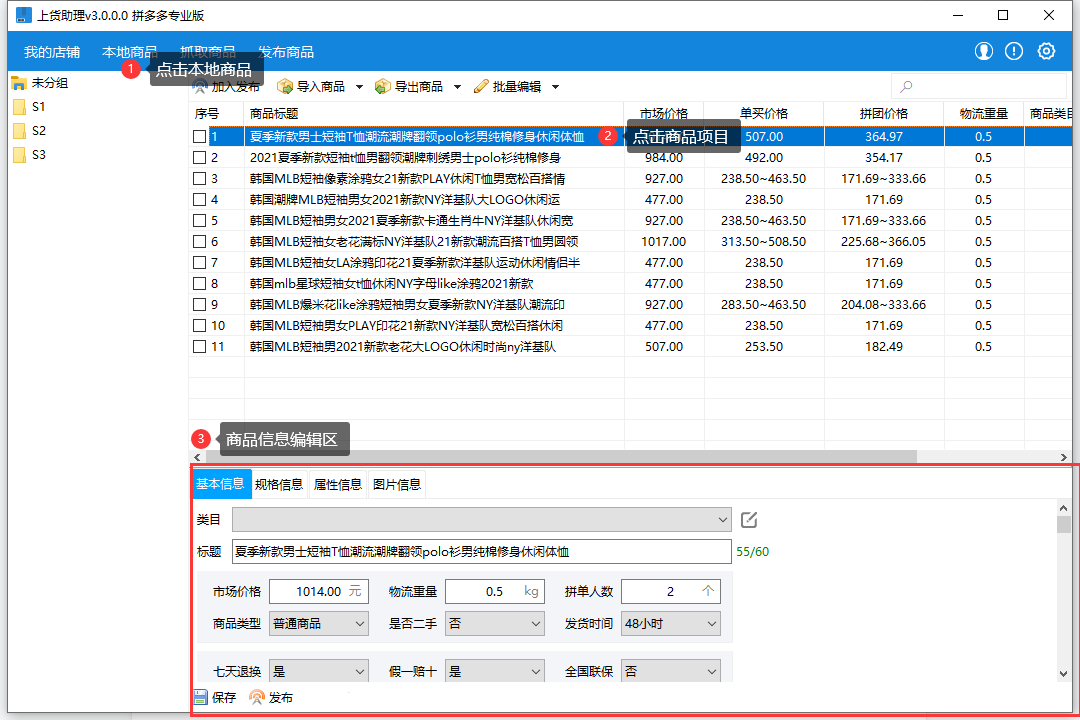Click the search input field

click(979, 87)
